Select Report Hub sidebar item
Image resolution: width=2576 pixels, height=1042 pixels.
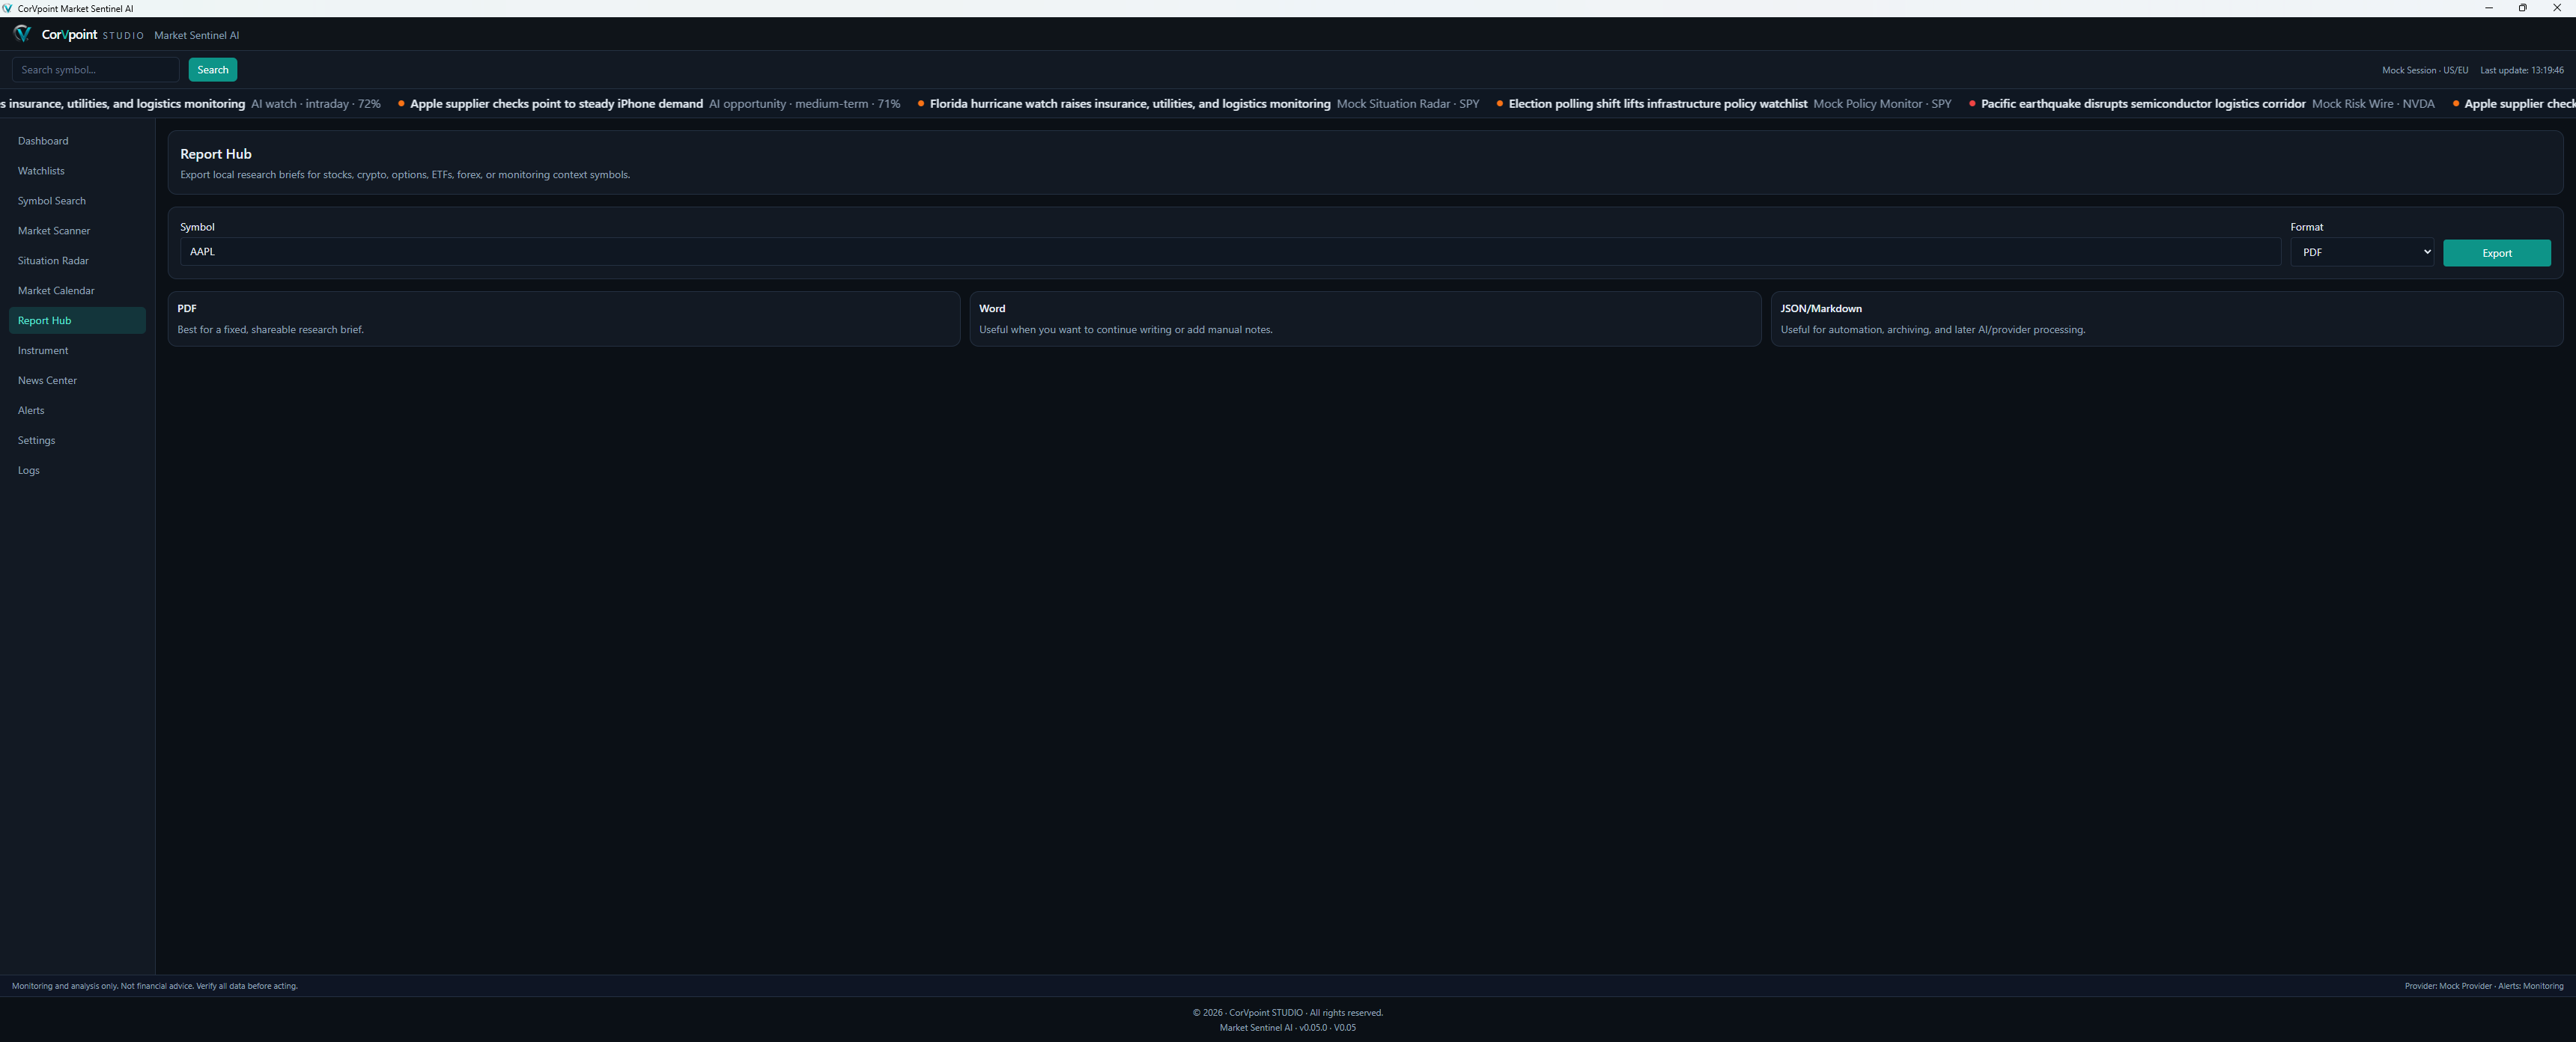pyautogui.click(x=77, y=321)
